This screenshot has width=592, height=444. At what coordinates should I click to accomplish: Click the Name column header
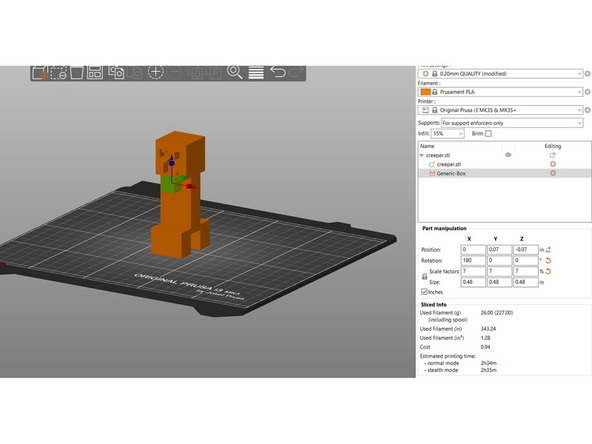click(x=427, y=146)
